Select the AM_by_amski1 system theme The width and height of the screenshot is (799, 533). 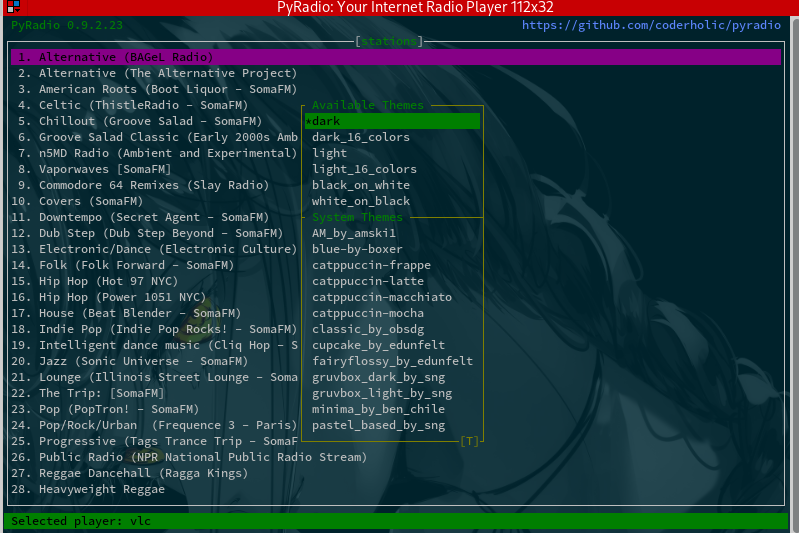(354, 233)
